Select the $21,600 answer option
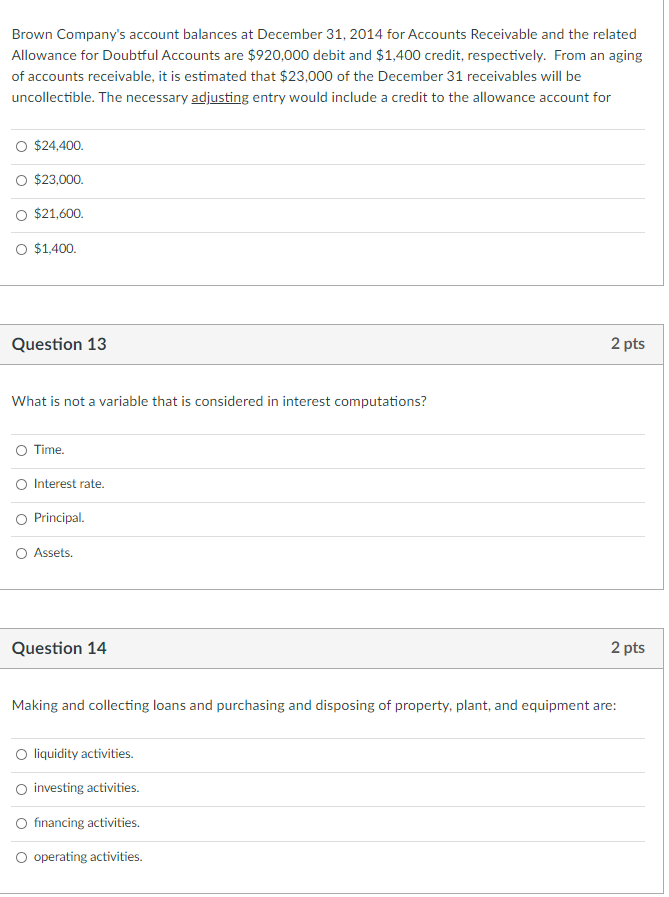 (21, 214)
